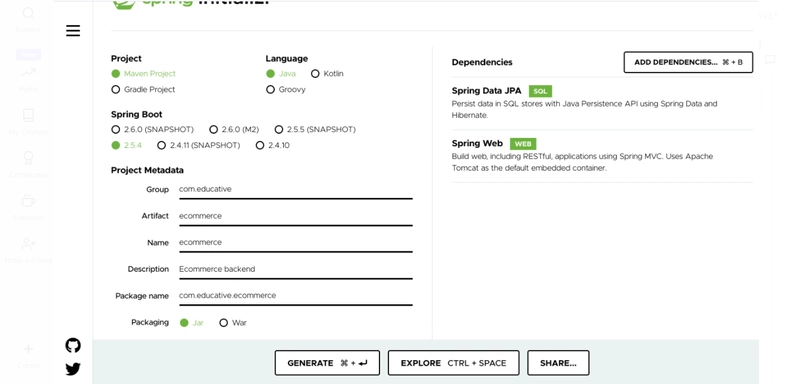The height and width of the screenshot is (384, 800).
Task: Choose Java as the language
Action: click(270, 73)
